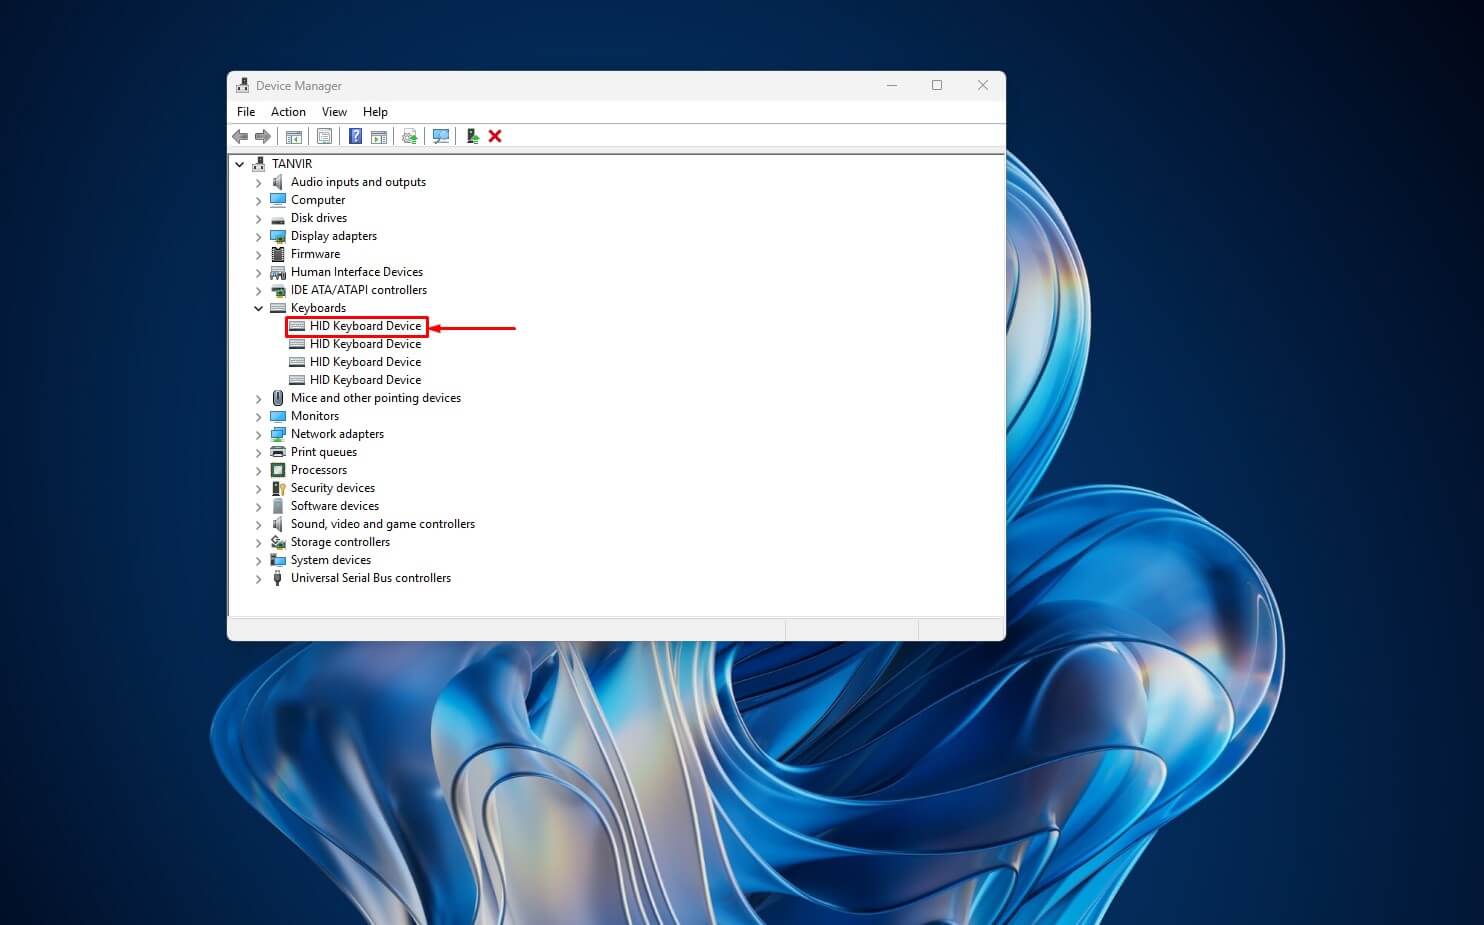Screen dimensions: 1484x925
Task: Expand the Disk drives category
Action: pos(259,218)
